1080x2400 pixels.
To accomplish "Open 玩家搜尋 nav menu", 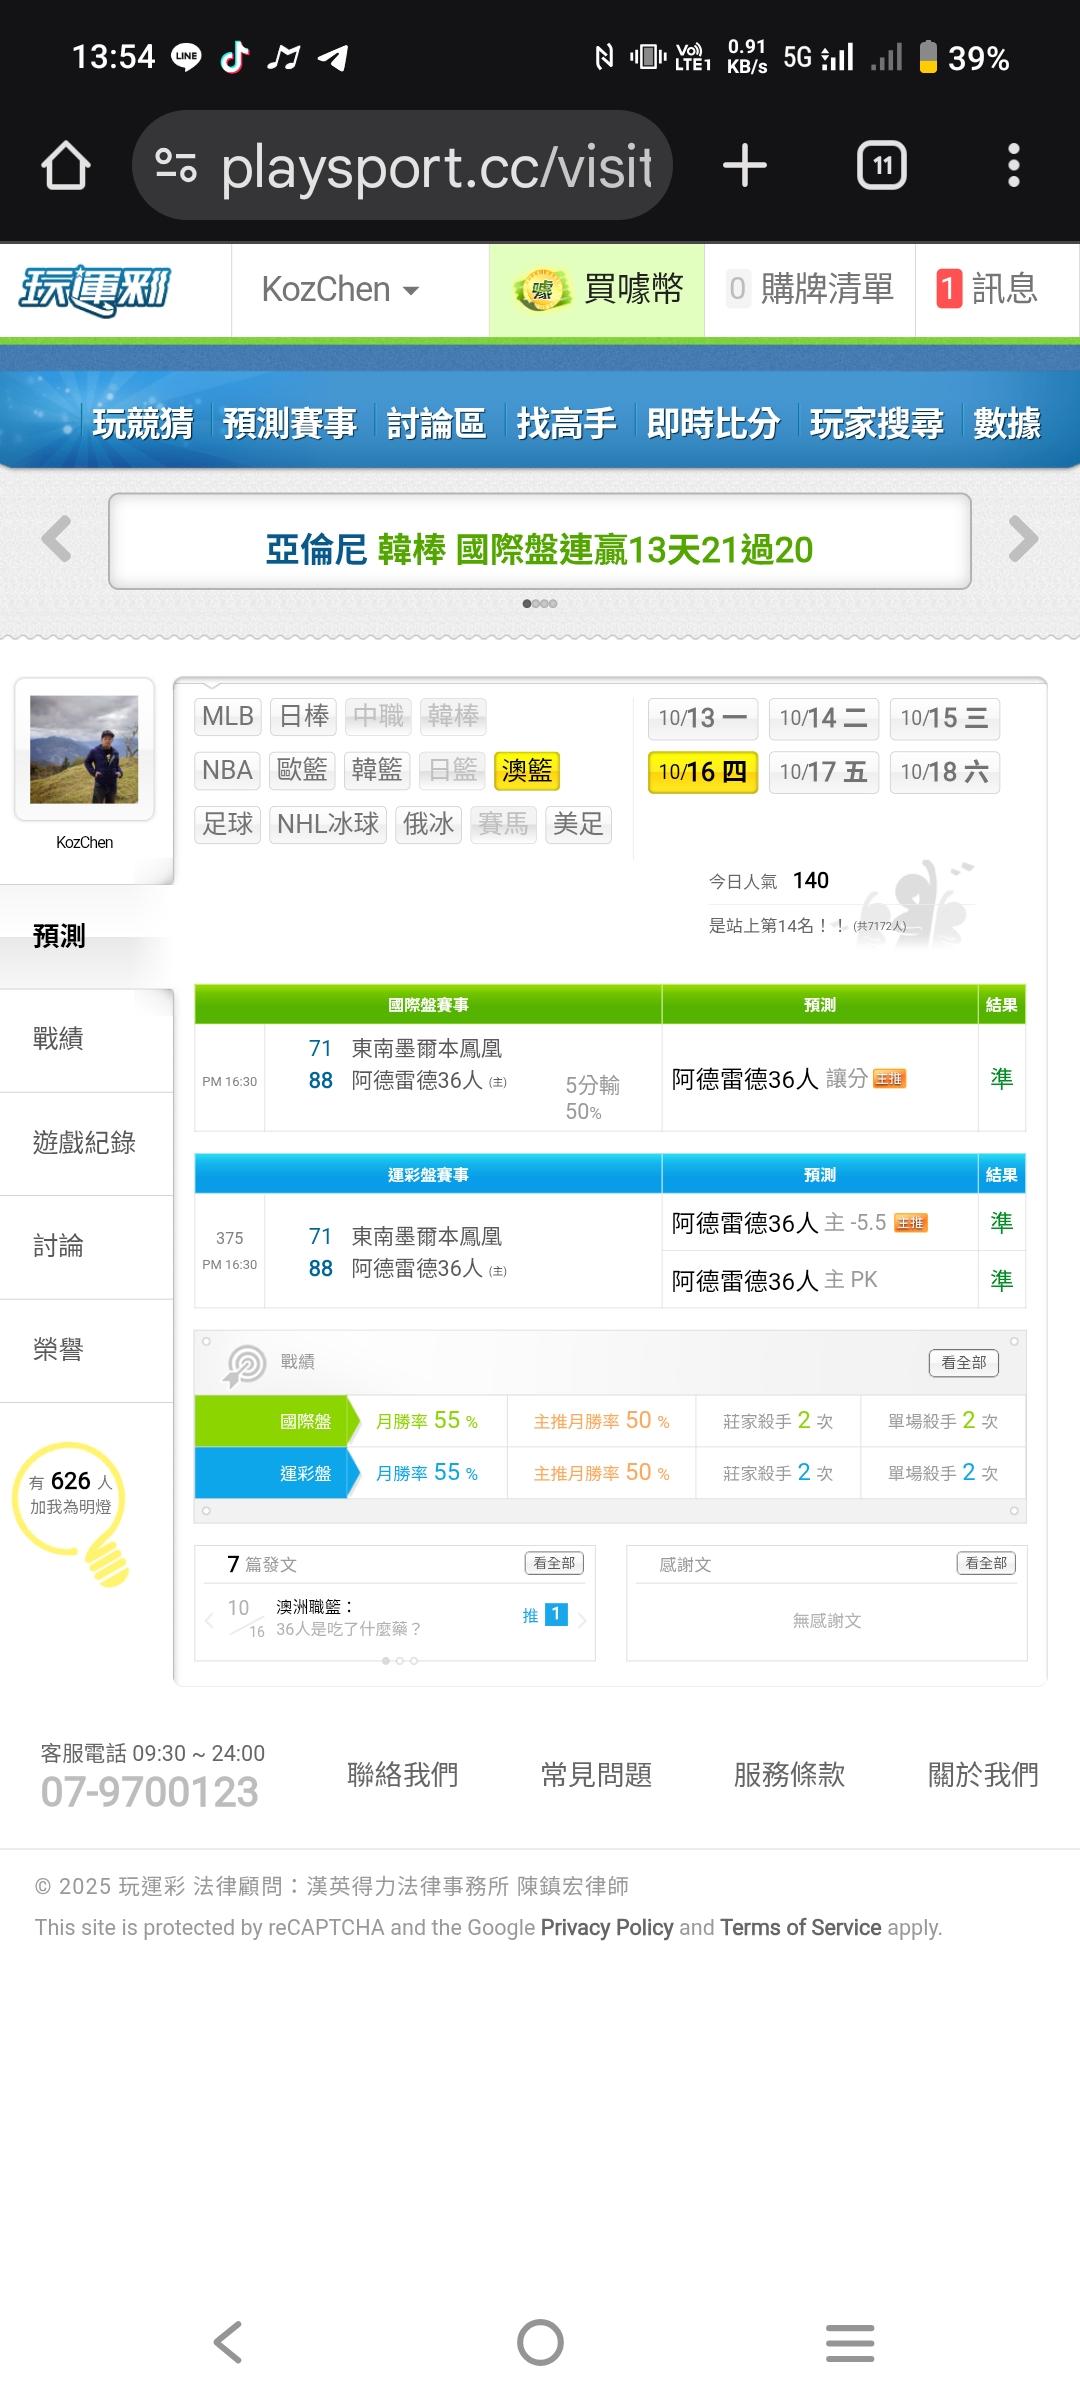I will point(876,423).
